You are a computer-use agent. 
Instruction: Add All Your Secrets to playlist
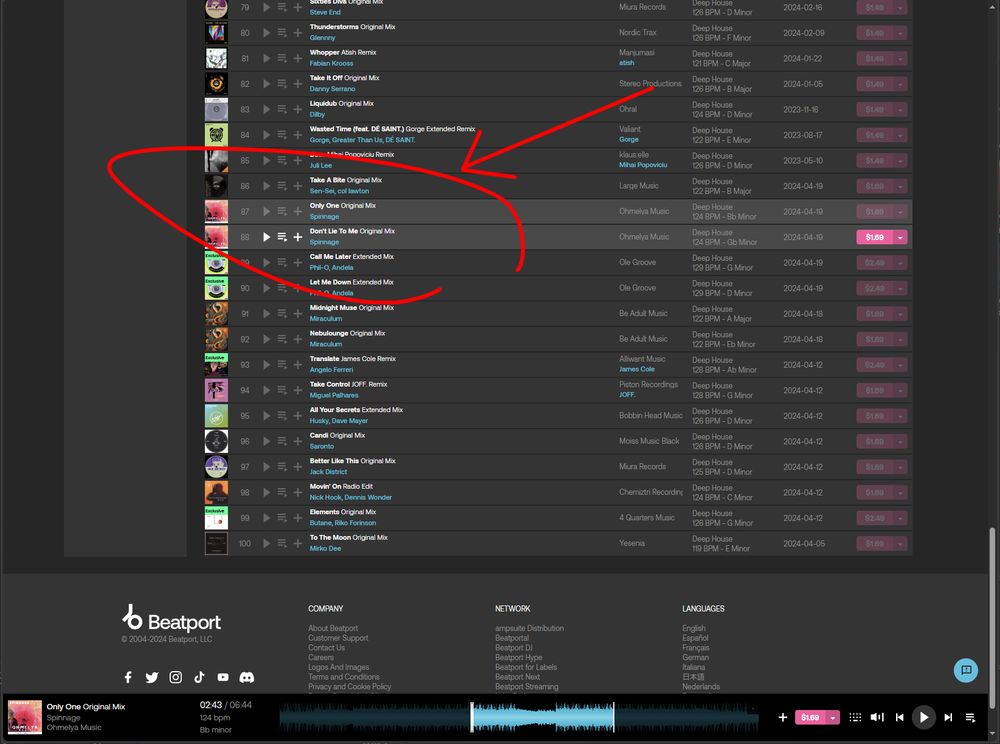[x=298, y=416]
